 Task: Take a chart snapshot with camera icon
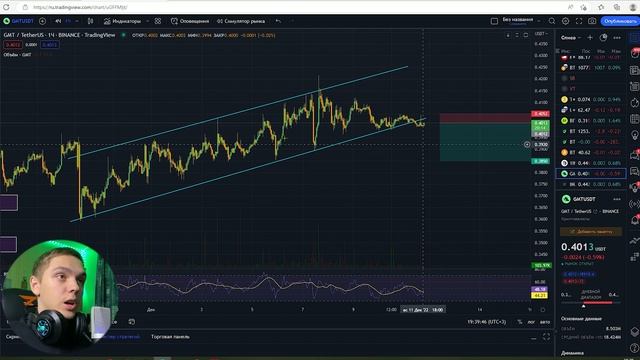[592, 21]
